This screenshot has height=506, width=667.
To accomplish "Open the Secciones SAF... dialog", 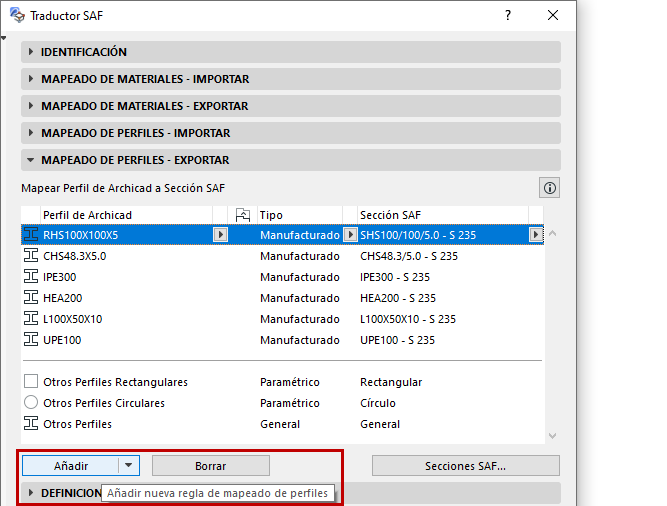I will (x=465, y=466).
